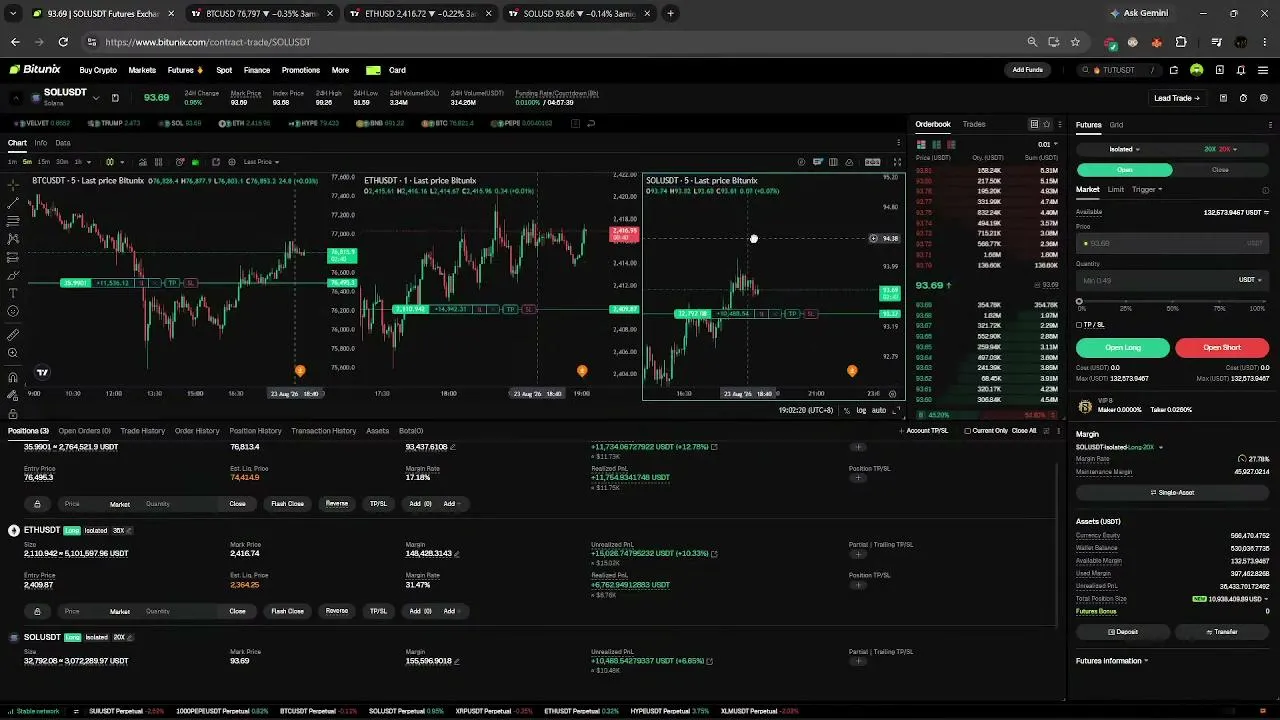Open the 20X leverage dropdown

[x=1221, y=150]
